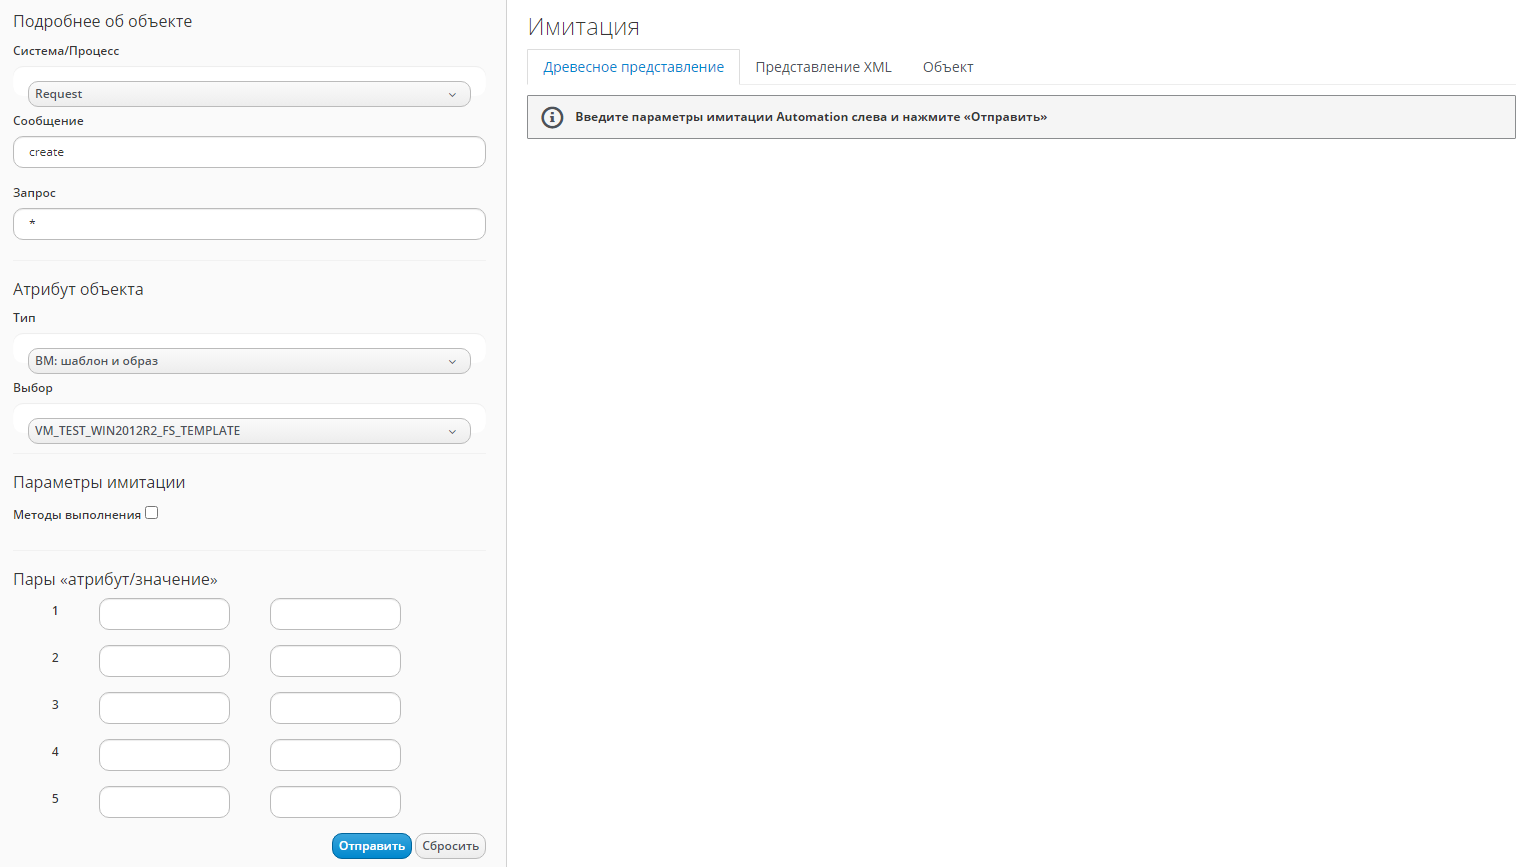
Task: Open the Система/Процесс dropdown showing Request
Action: tap(249, 94)
